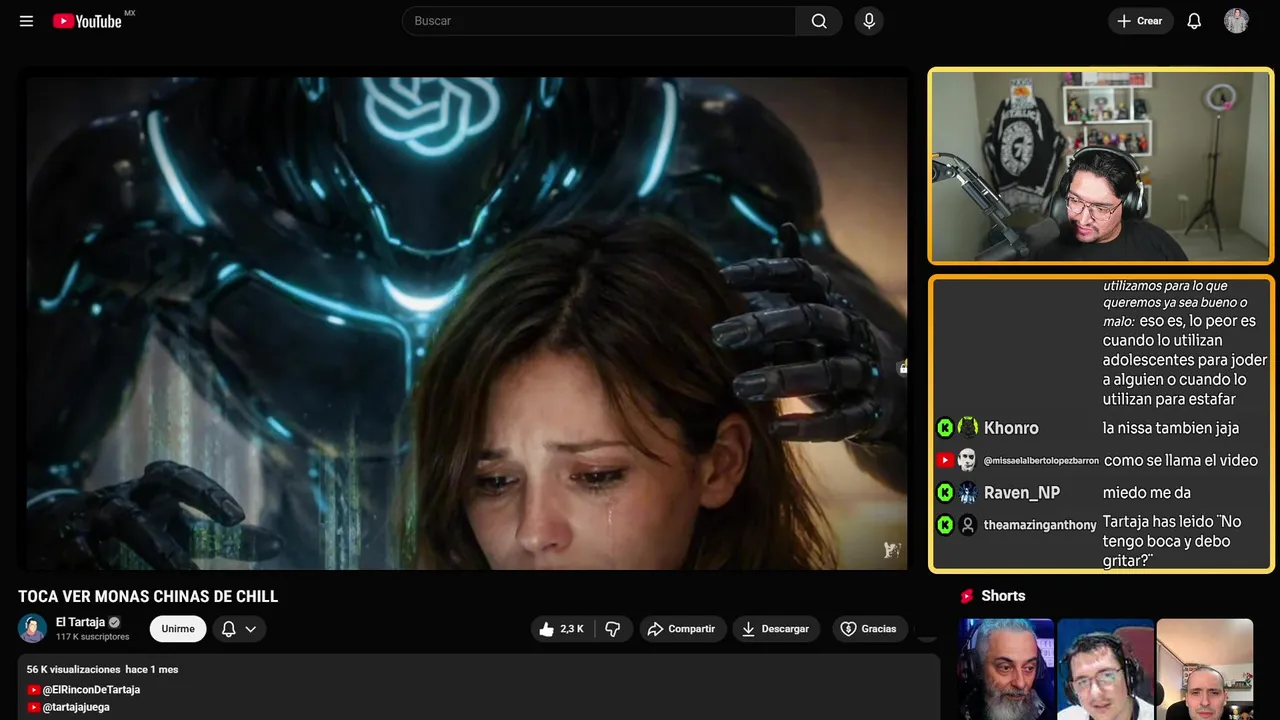The height and width of the screenshot is (720, 1280).
Task: Click the Compartir share button
Action: tap(683, 629)
